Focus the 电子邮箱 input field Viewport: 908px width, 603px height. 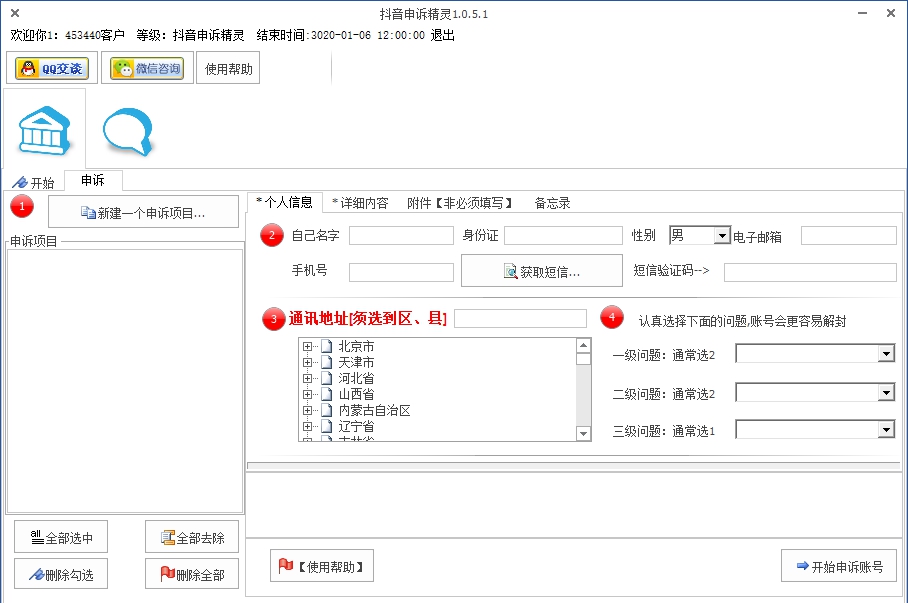coord(849,236)
